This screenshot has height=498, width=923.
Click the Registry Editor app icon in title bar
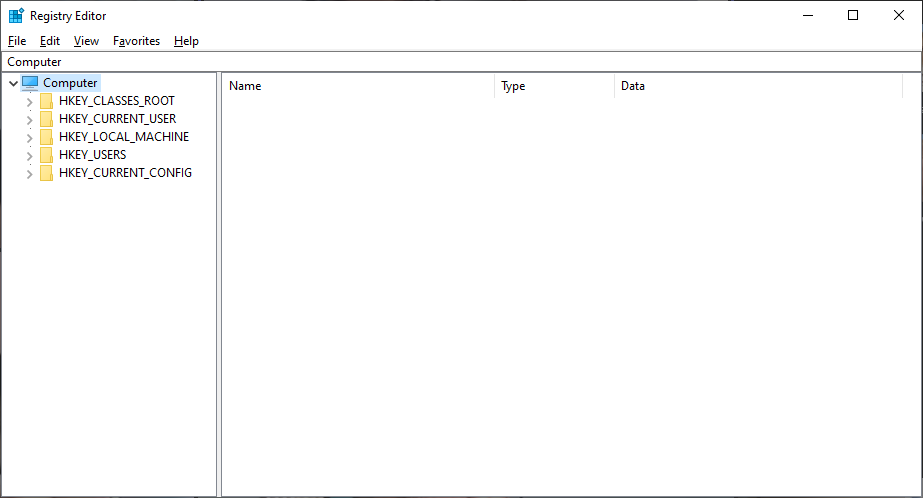[x=16, y=15]
